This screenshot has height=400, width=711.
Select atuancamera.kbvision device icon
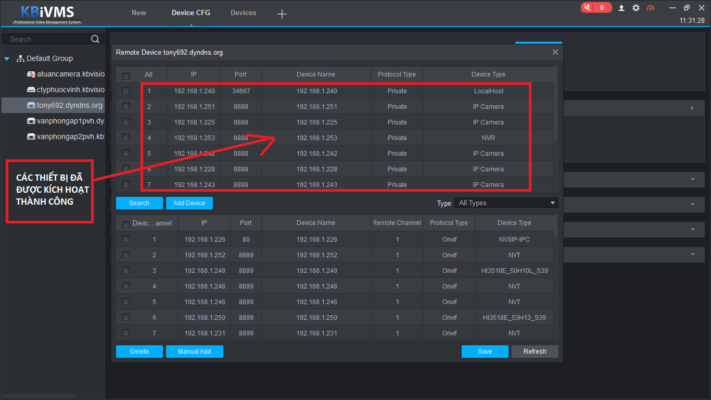[31, 74]
